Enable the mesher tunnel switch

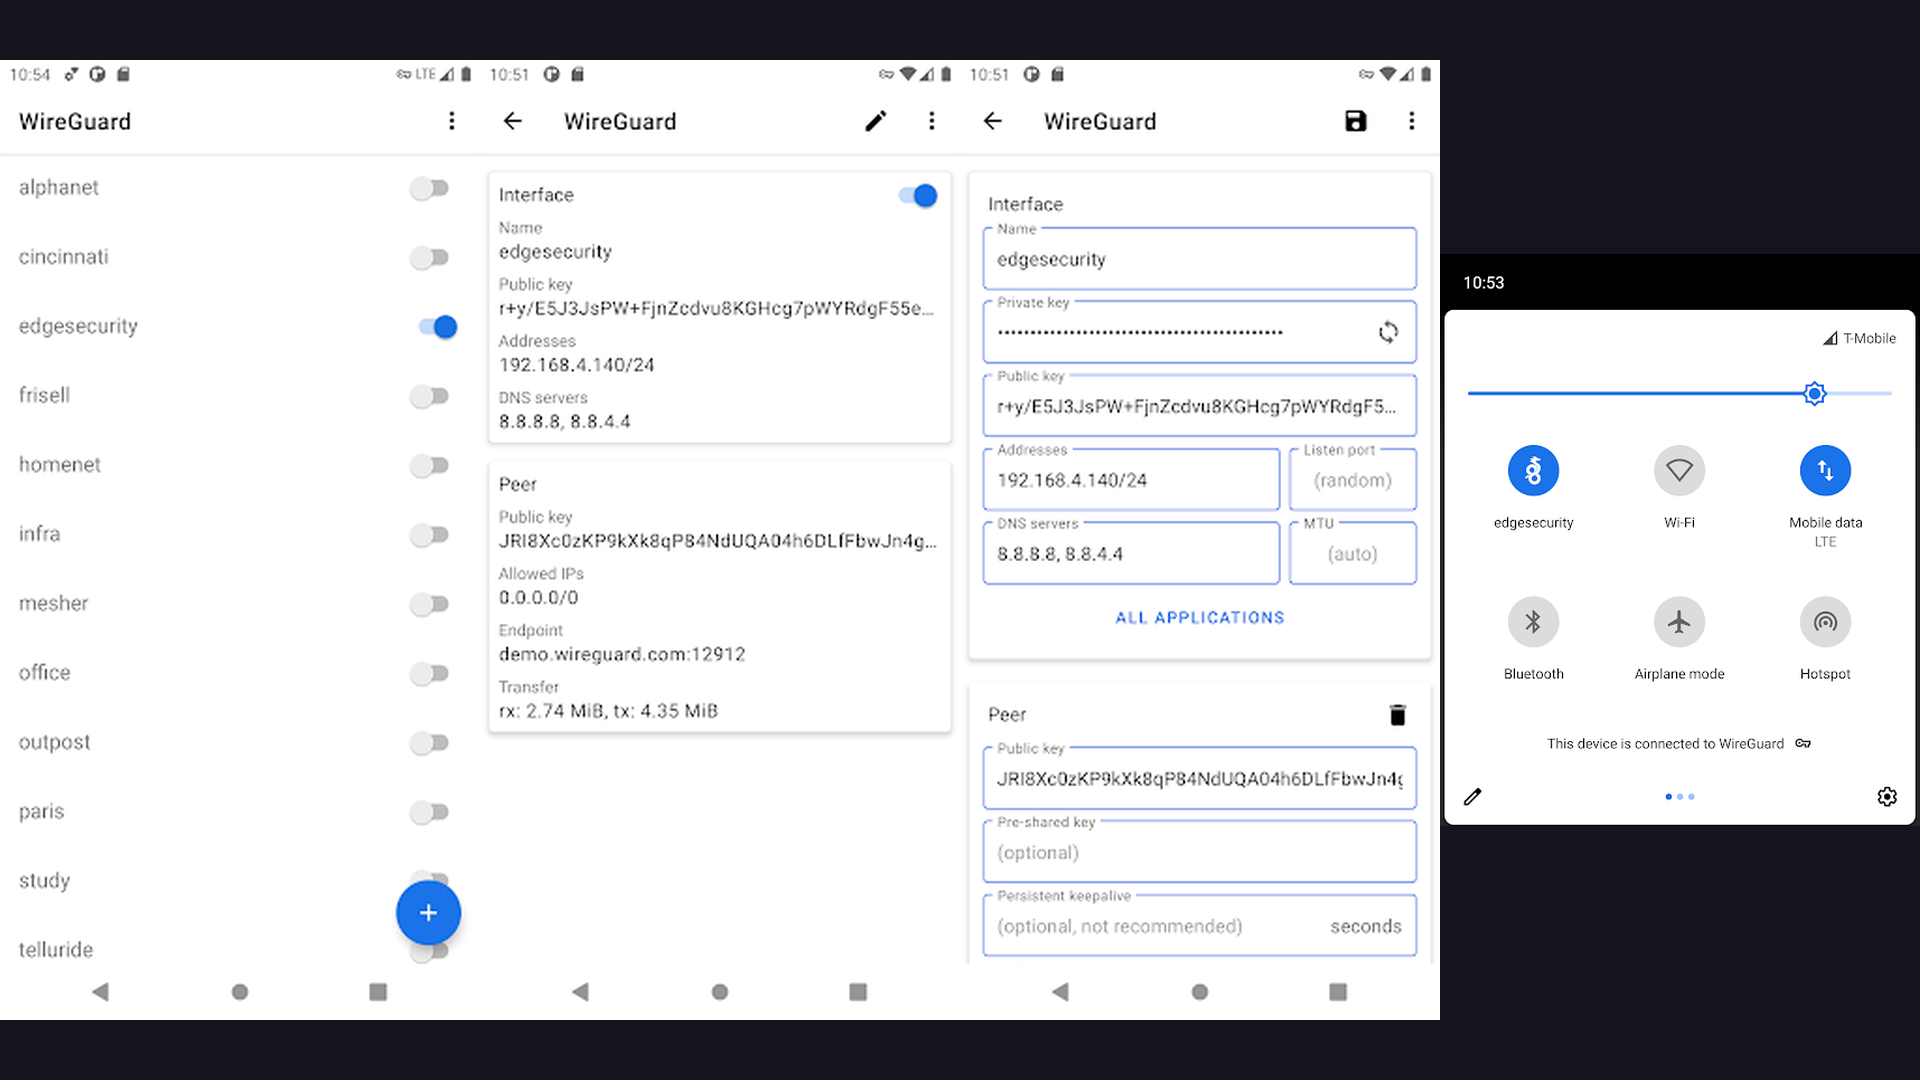coord(429,604)
